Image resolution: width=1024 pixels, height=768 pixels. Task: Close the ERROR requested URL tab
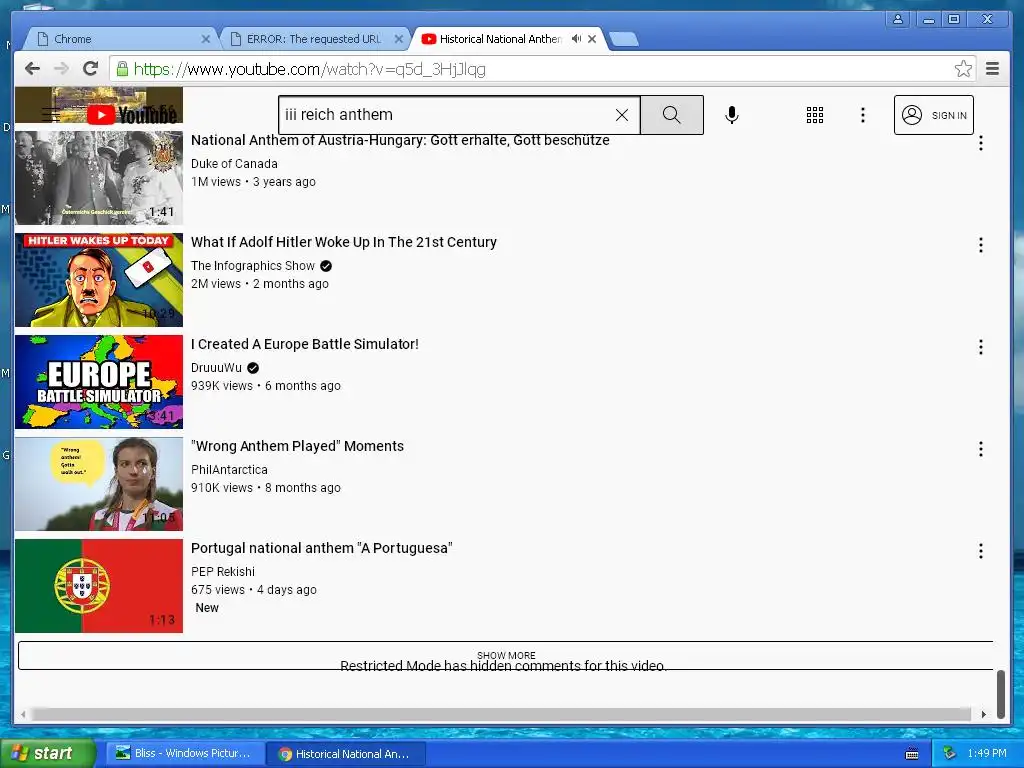(x=398, y=39)
